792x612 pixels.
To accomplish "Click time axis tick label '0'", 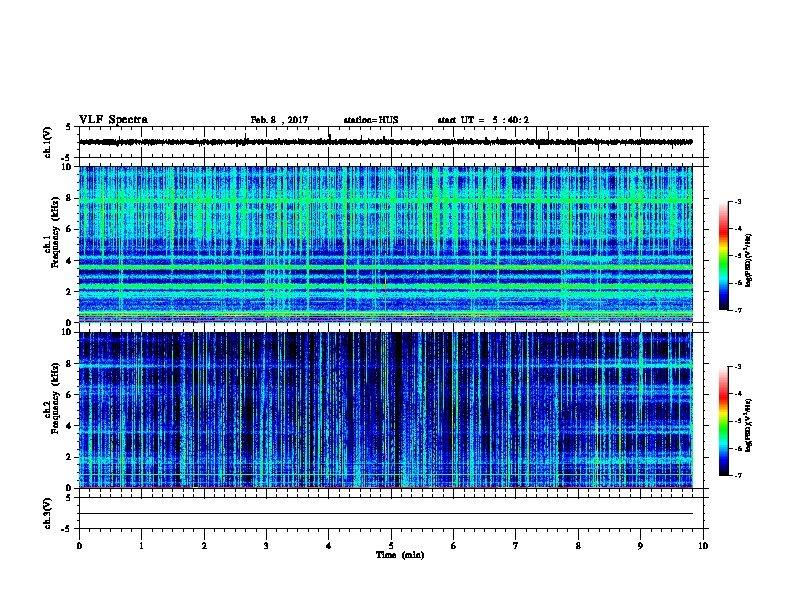I will (79, 546).
